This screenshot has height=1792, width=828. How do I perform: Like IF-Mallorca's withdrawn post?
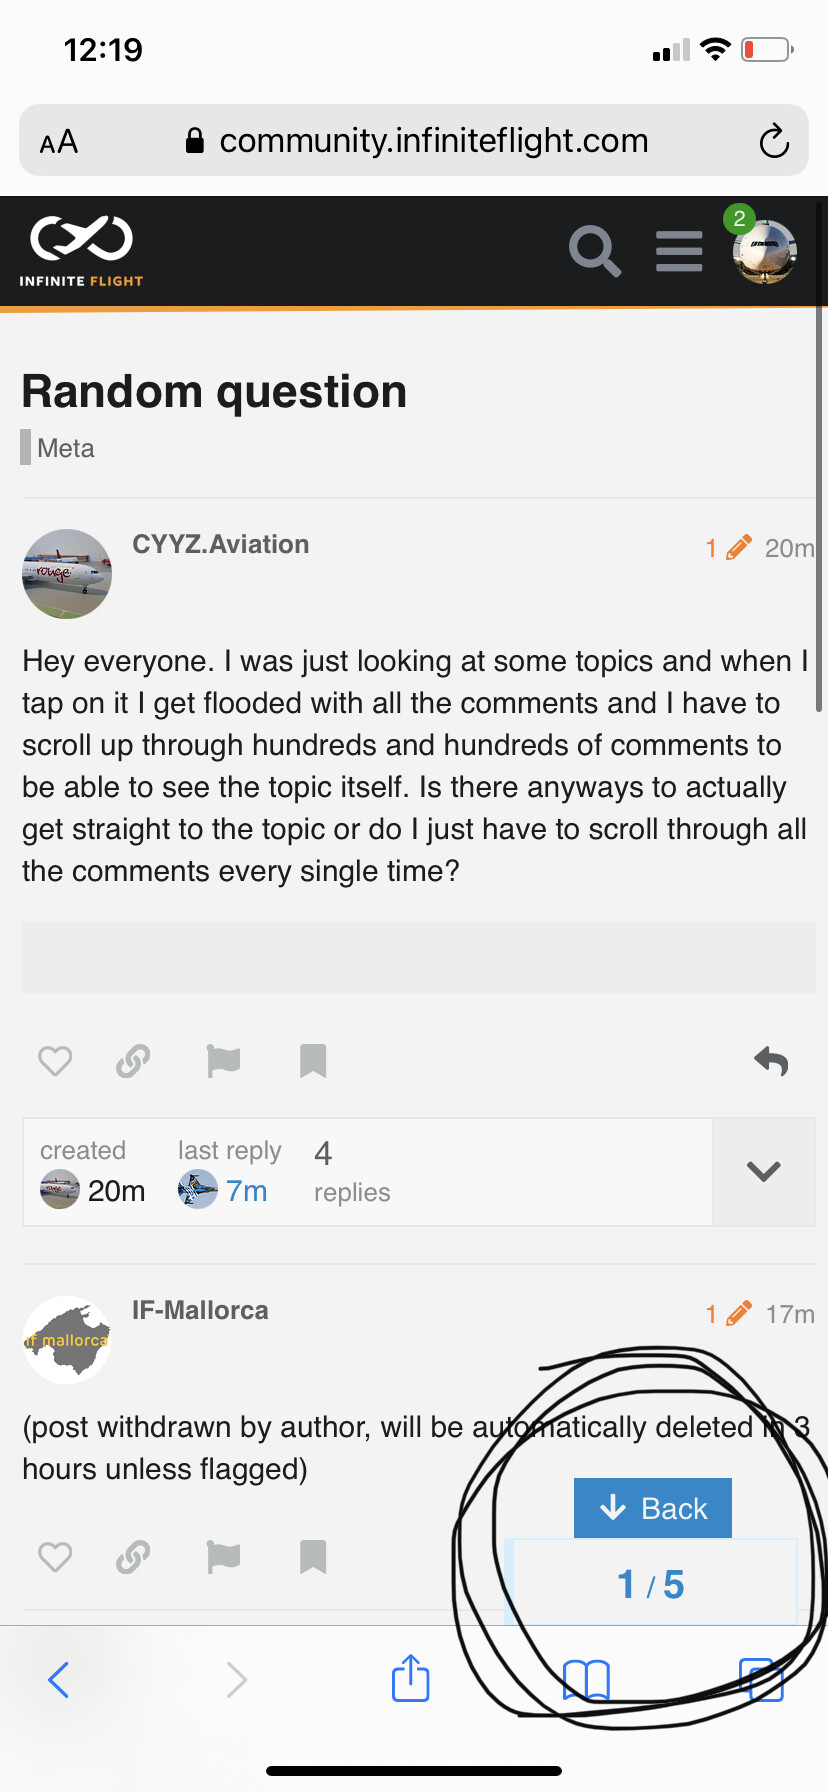(x=55, y=1557)
